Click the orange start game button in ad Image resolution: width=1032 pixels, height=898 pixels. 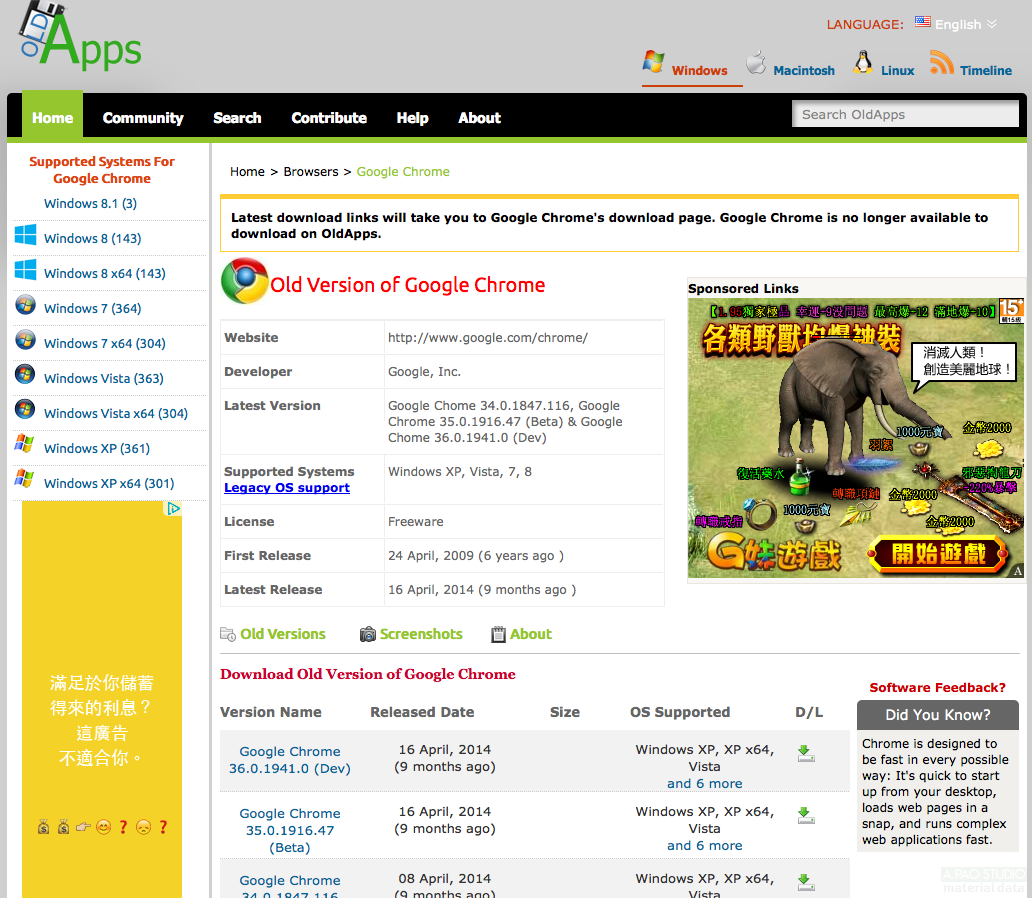coord(938,554)
